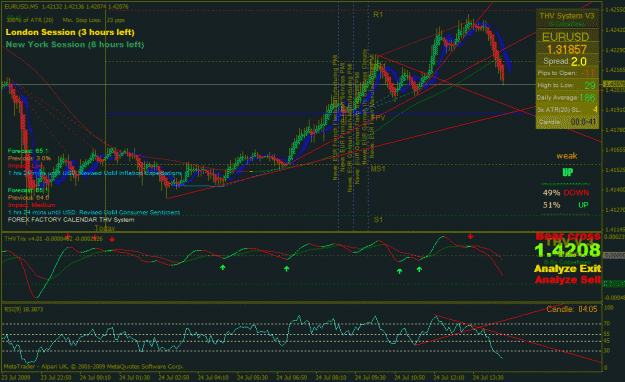Click the R1 pivot level label
The width and height of the screenshot is (625, 382).
(x=378, y=14)
